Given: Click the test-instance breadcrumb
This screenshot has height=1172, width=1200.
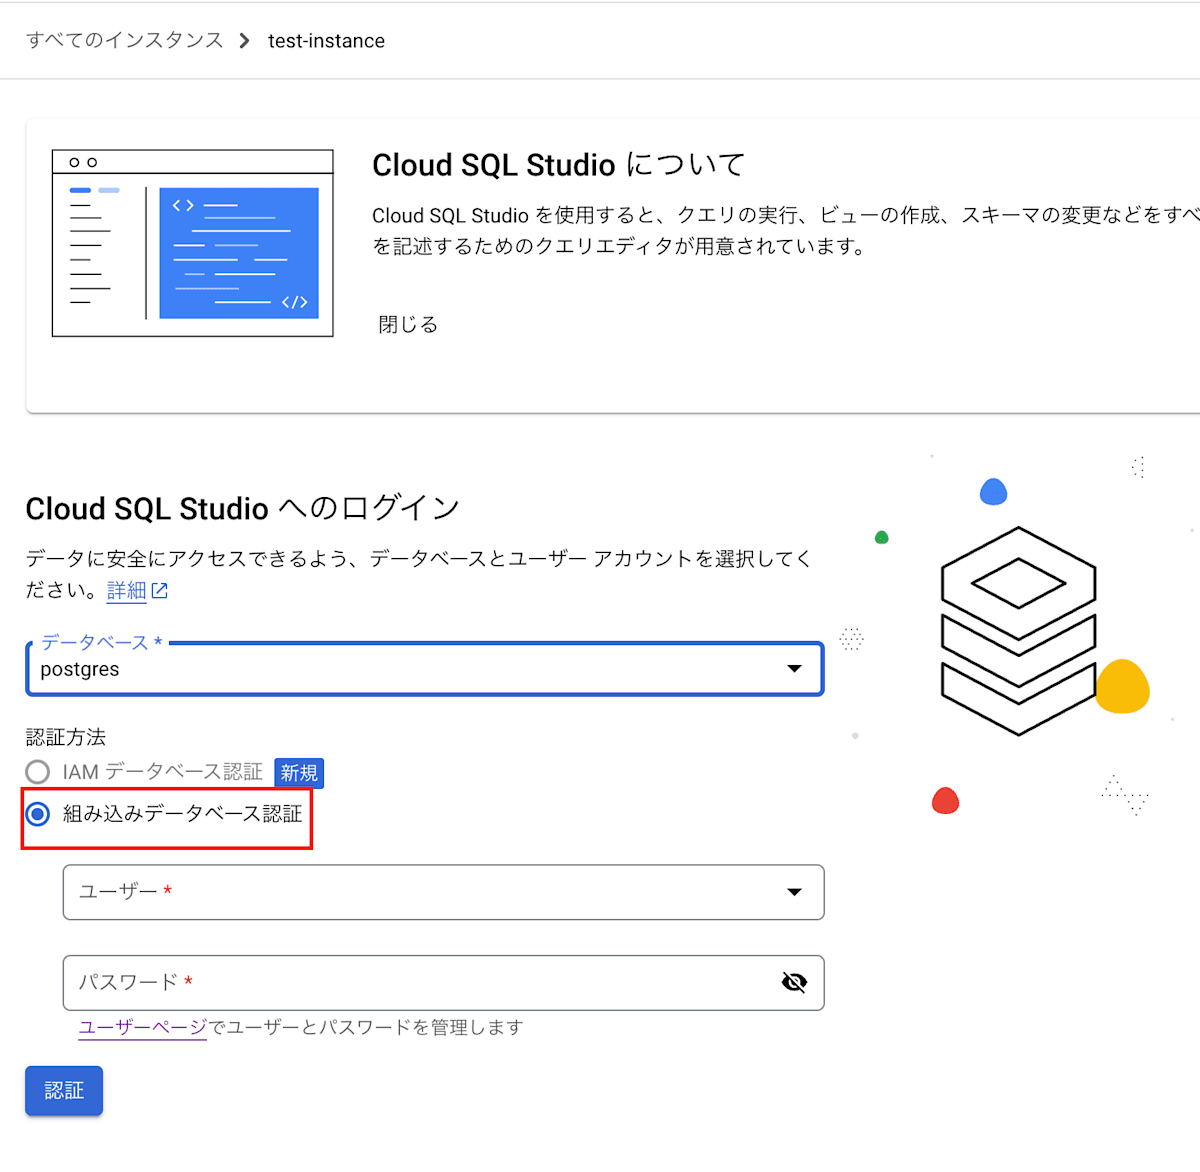Looking at the screenshot, I should click(x=326, y=41).
